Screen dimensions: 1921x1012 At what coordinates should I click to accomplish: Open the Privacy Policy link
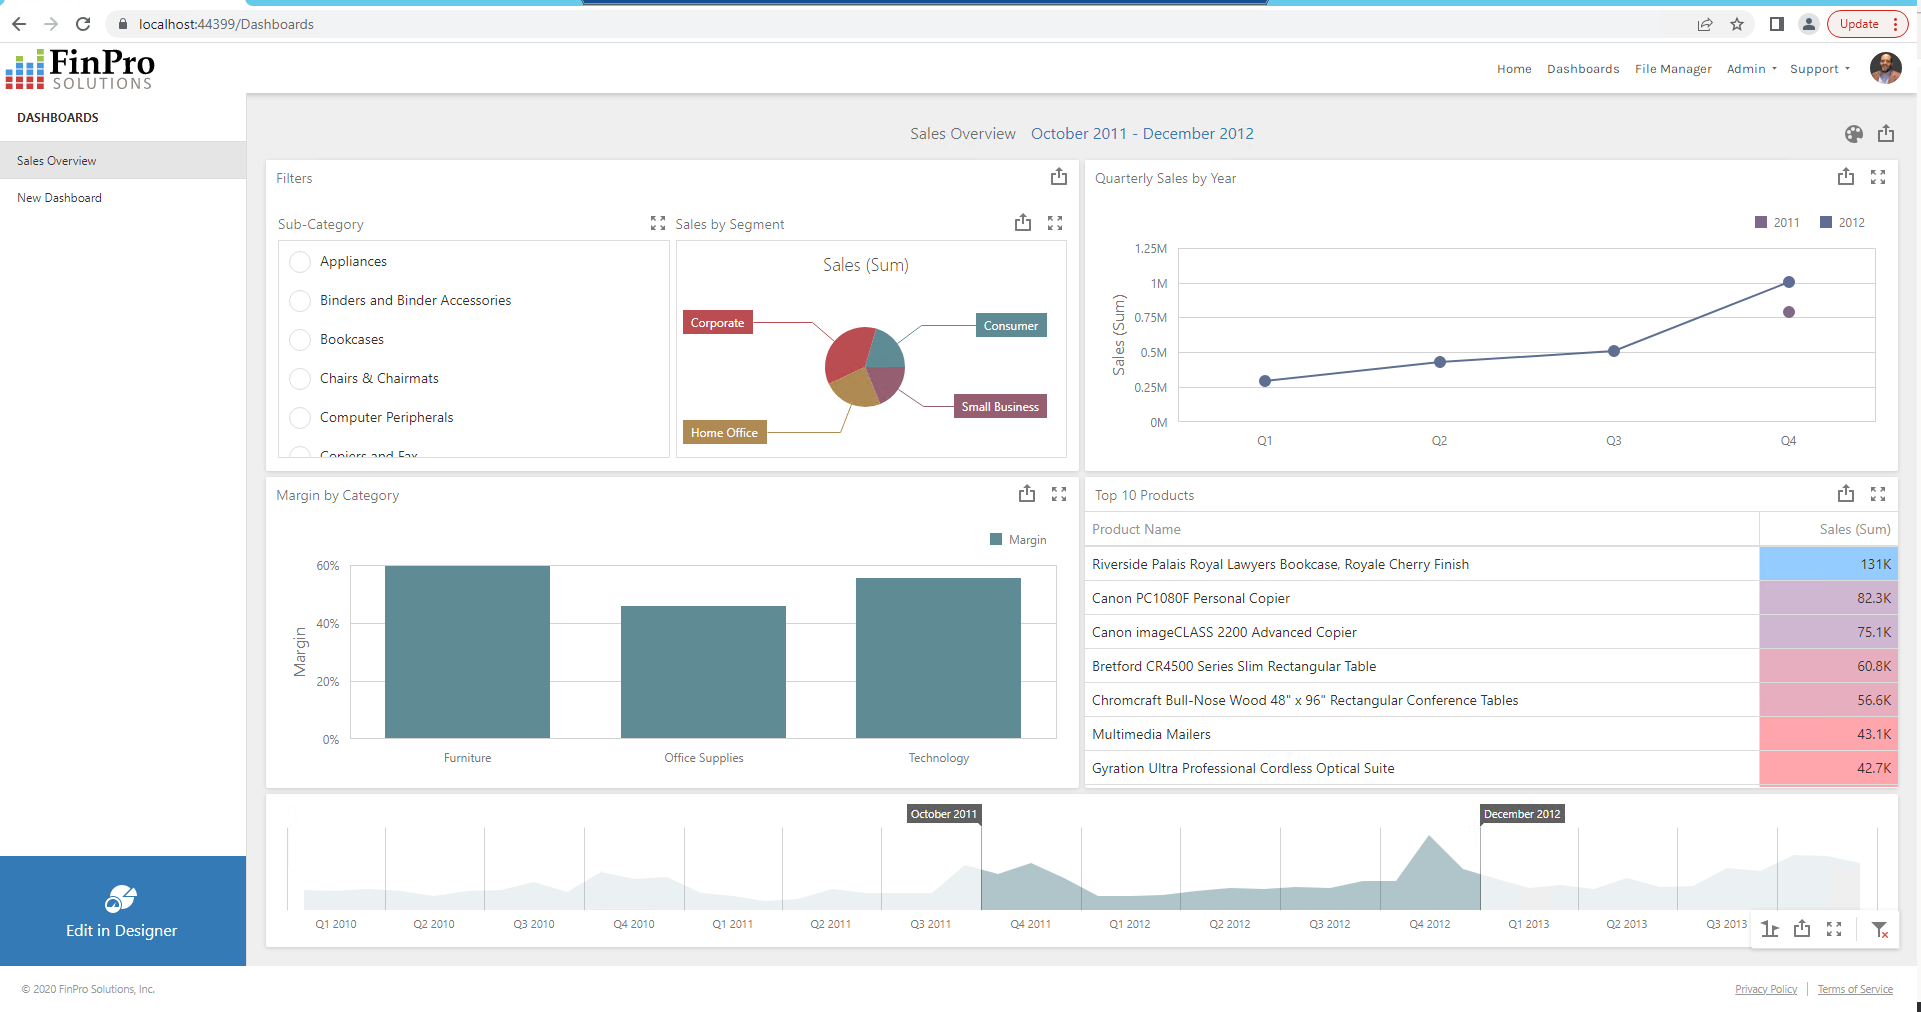(1765, 989)
